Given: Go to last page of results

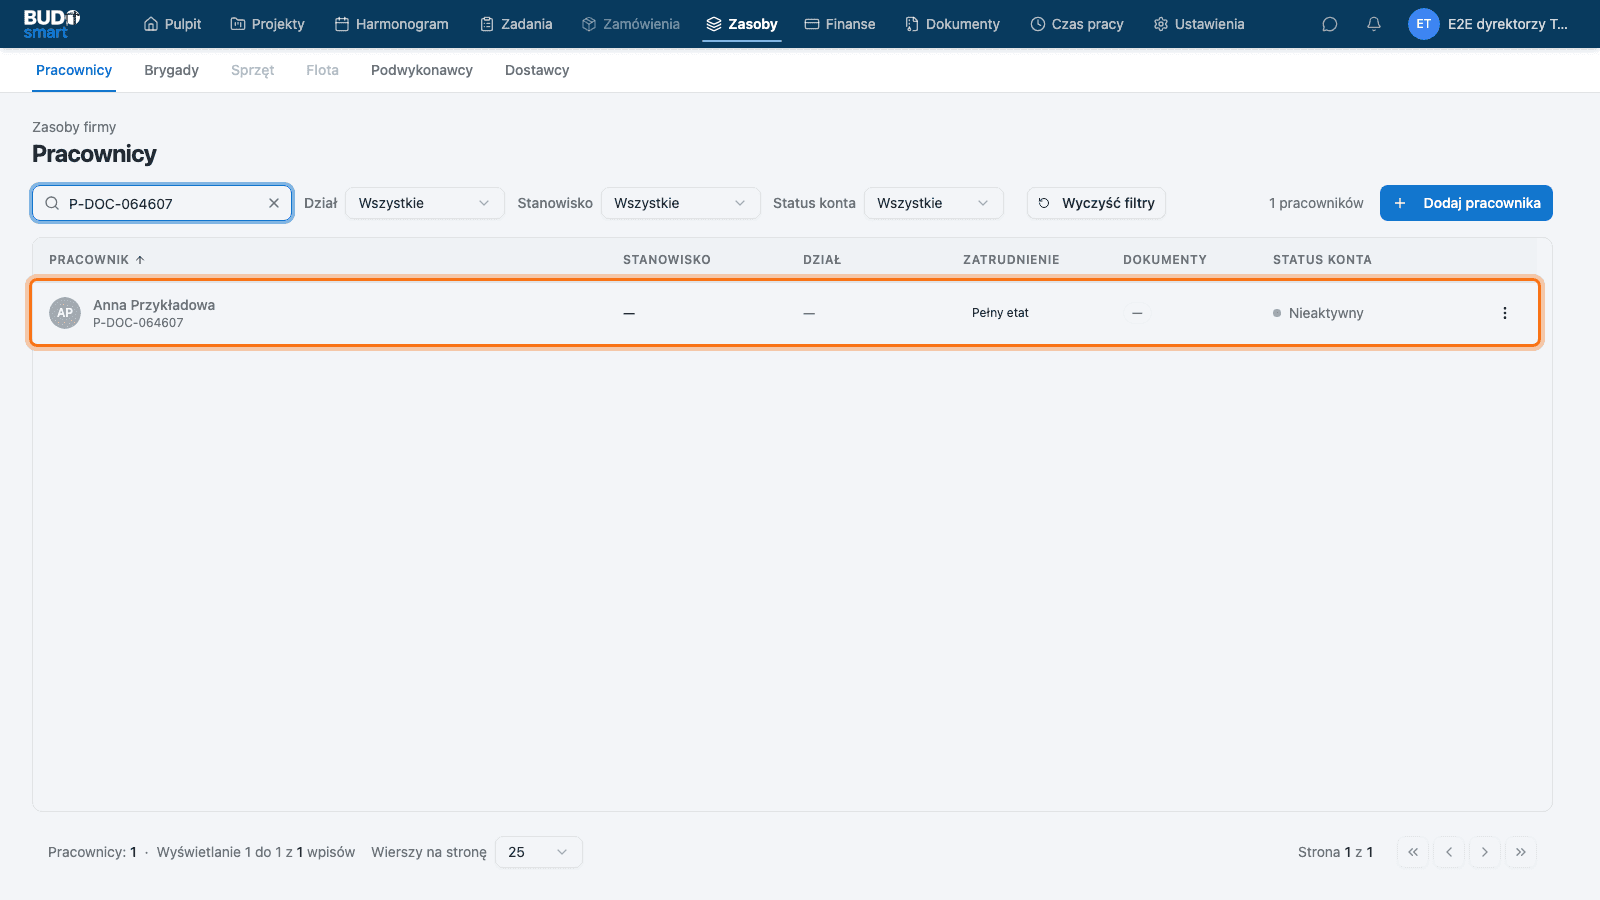Looking at the screenshot, I should [x=1521, y=852].
